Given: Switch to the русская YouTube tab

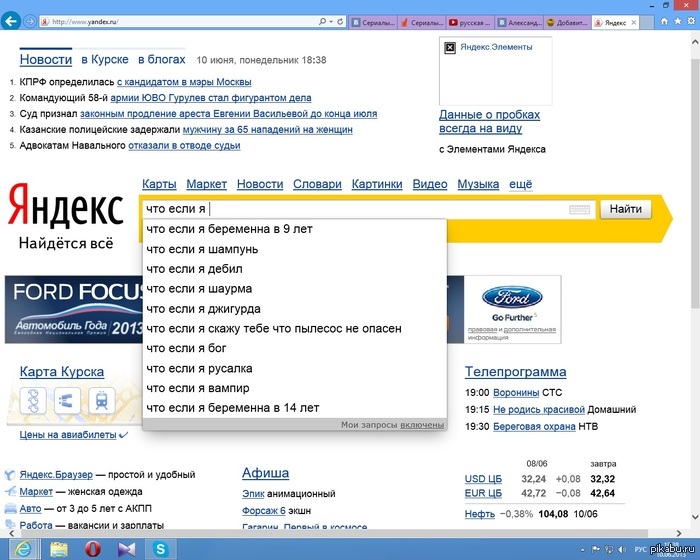Looking at the screenshot, I should coord(470,22).
